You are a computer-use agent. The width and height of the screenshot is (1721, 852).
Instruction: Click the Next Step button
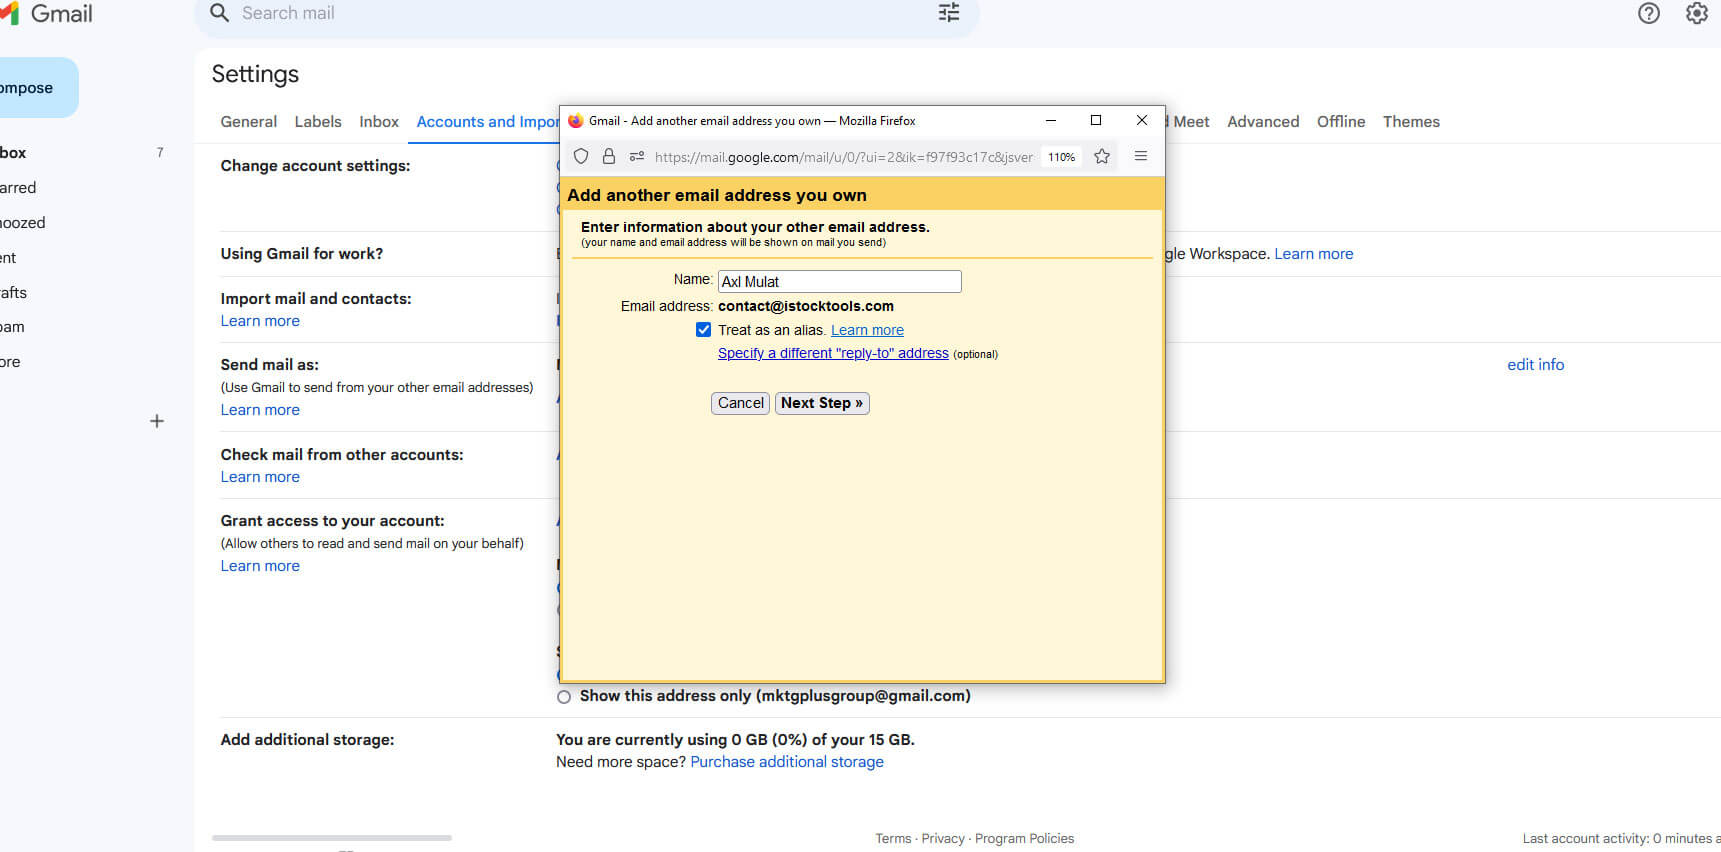point(822,403)
